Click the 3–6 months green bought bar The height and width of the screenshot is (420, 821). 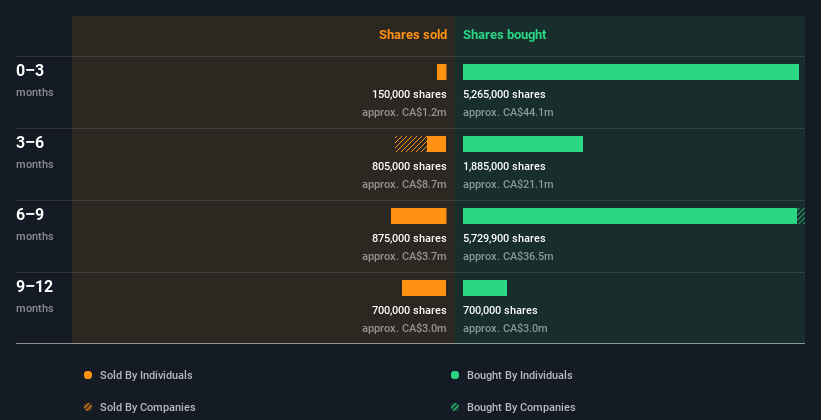point(522,144)
